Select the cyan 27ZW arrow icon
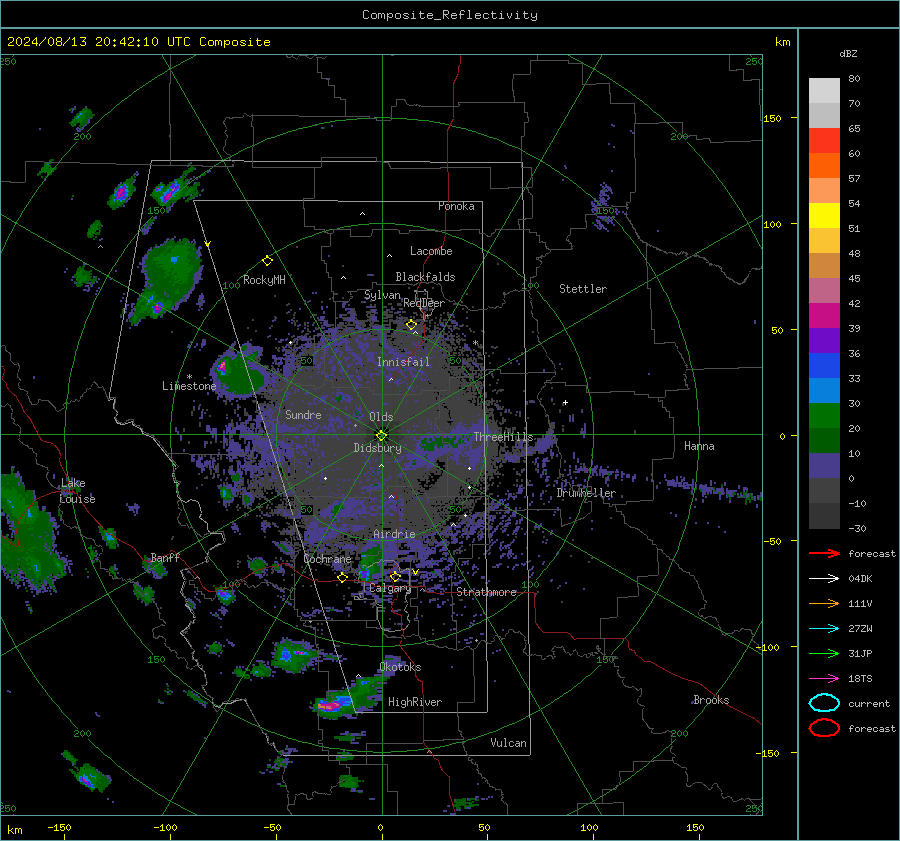 [x=824, y=629]
